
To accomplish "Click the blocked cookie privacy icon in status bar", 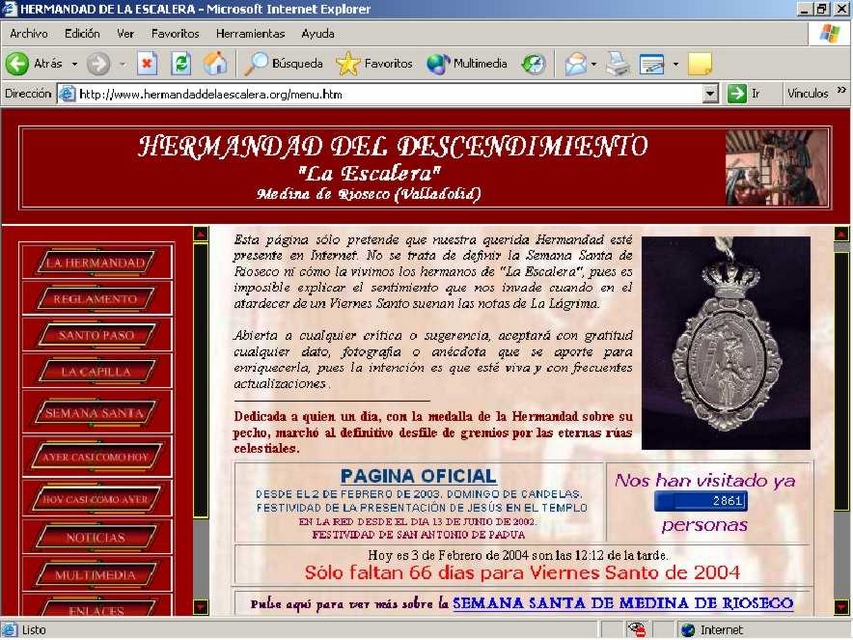I will (636, 630).
